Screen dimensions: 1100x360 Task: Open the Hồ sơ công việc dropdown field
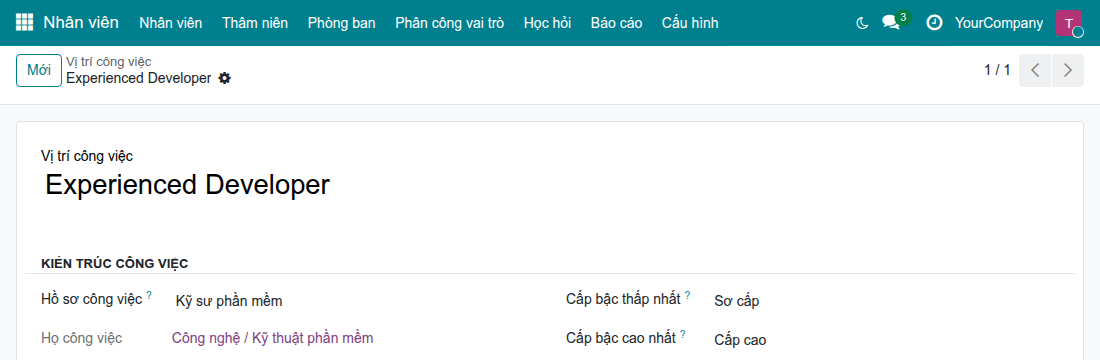coord(358,301)
